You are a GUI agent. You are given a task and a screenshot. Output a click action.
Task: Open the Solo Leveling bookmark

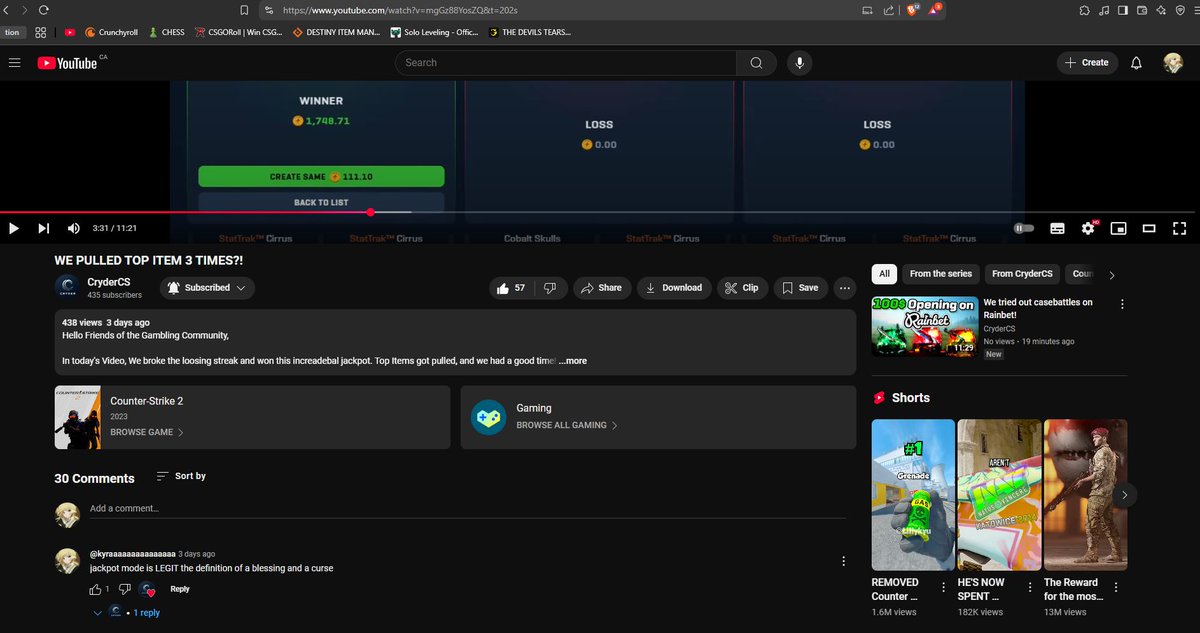[433, 32]
